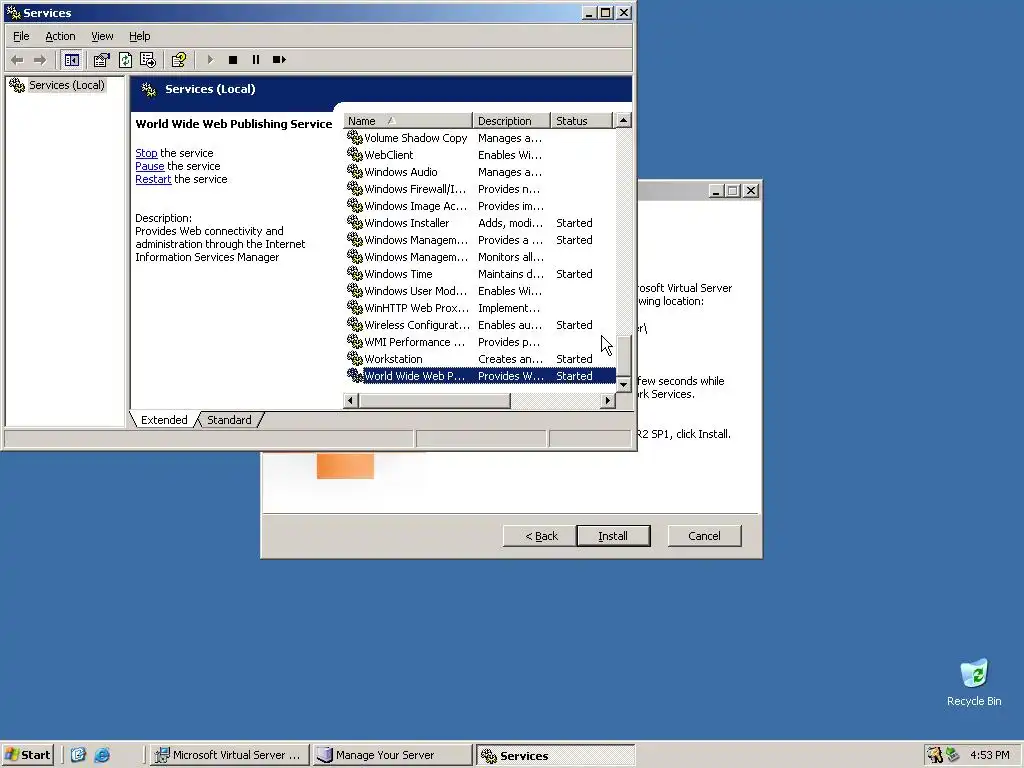Image resolution: width=1024 pixels, height=768 pixels.
Task: Sort by the Description column header
Action: coord(511,121)
